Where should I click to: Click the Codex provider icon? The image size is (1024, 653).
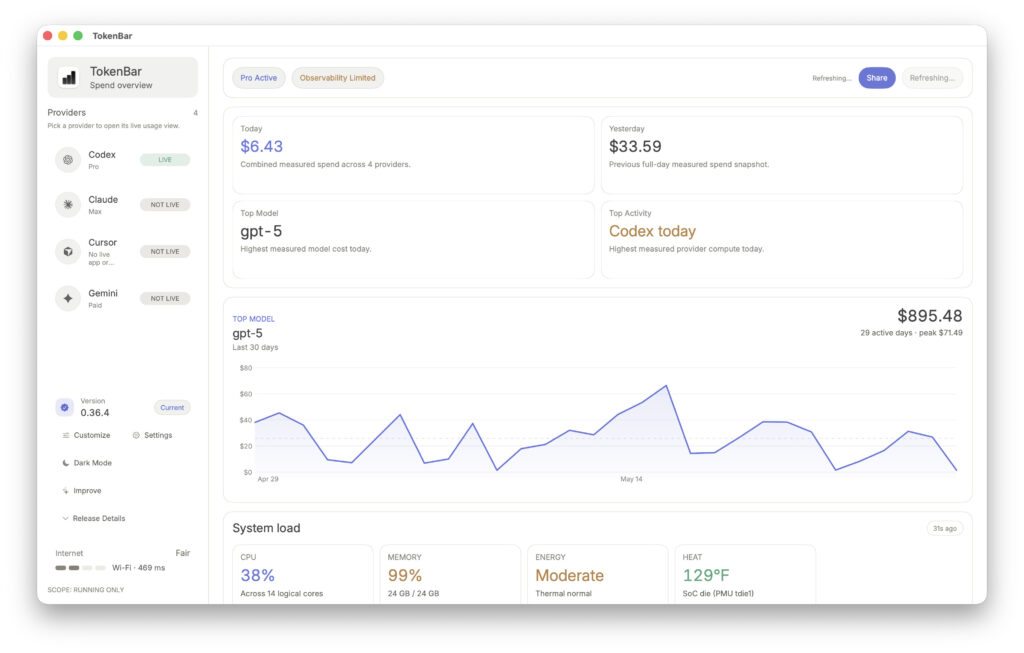[68, 159]
